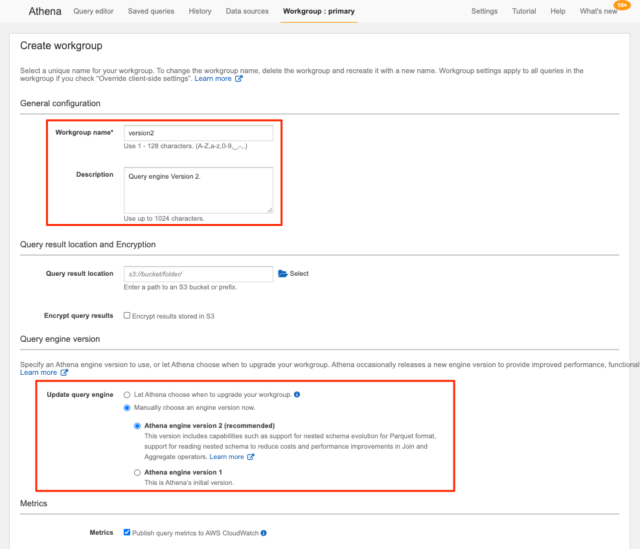The width and height of the screenshot is (640, 549).
Task: Select Let Athena choose when to upgrade
Action: (127, 395)
